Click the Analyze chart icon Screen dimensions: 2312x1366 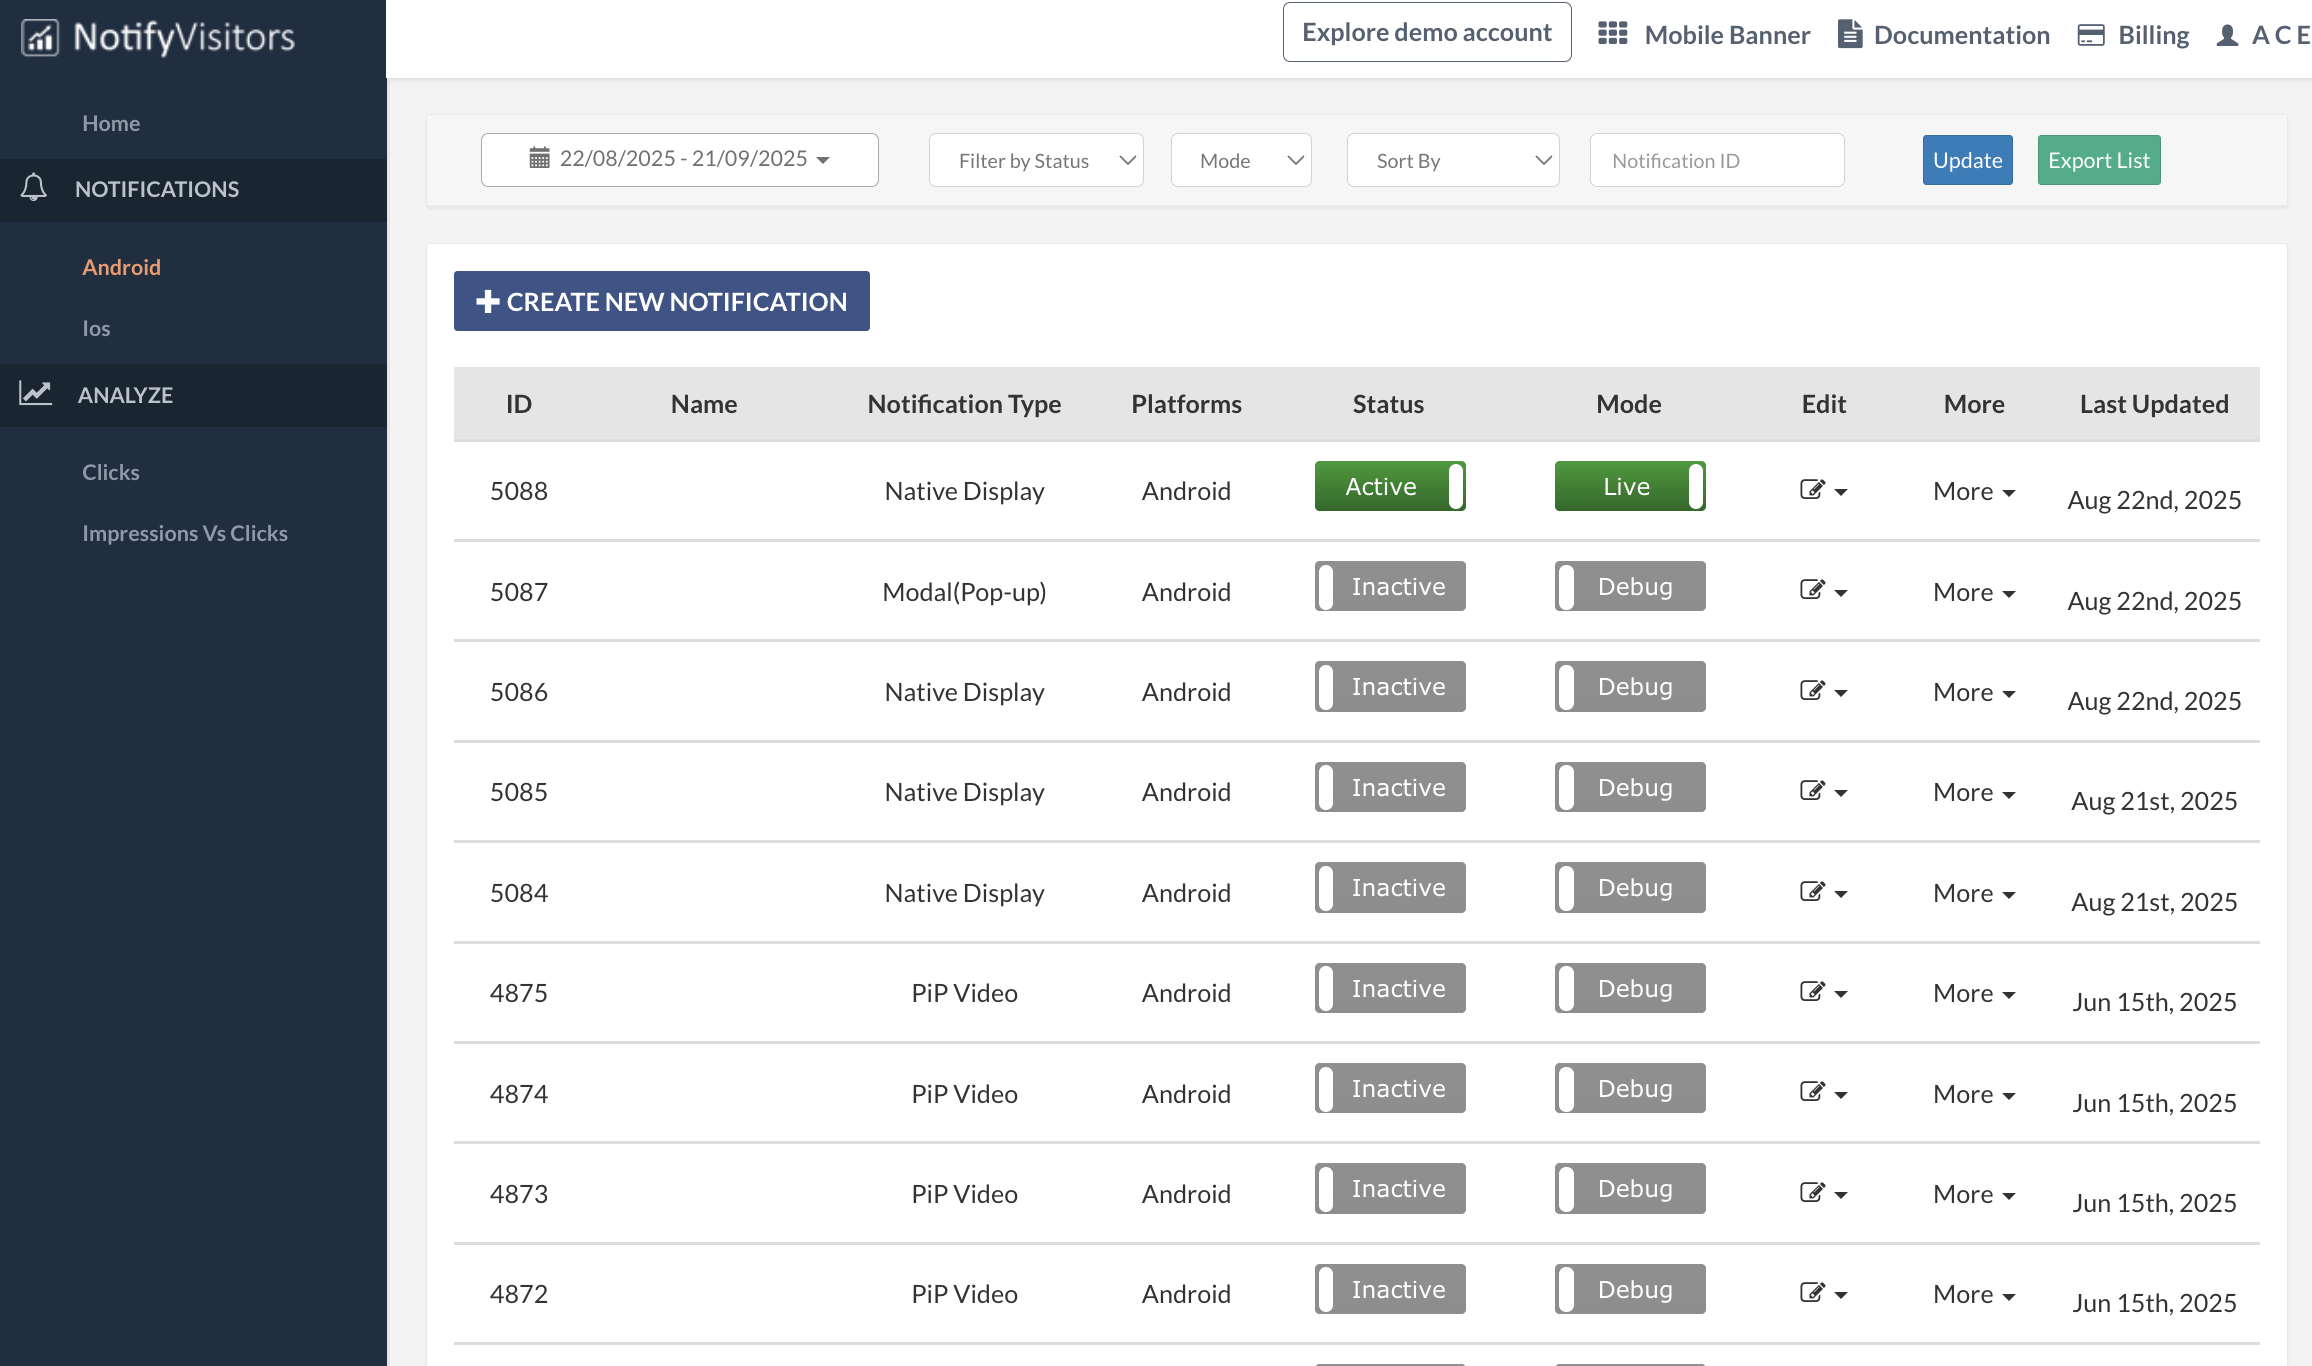(36, 394)
